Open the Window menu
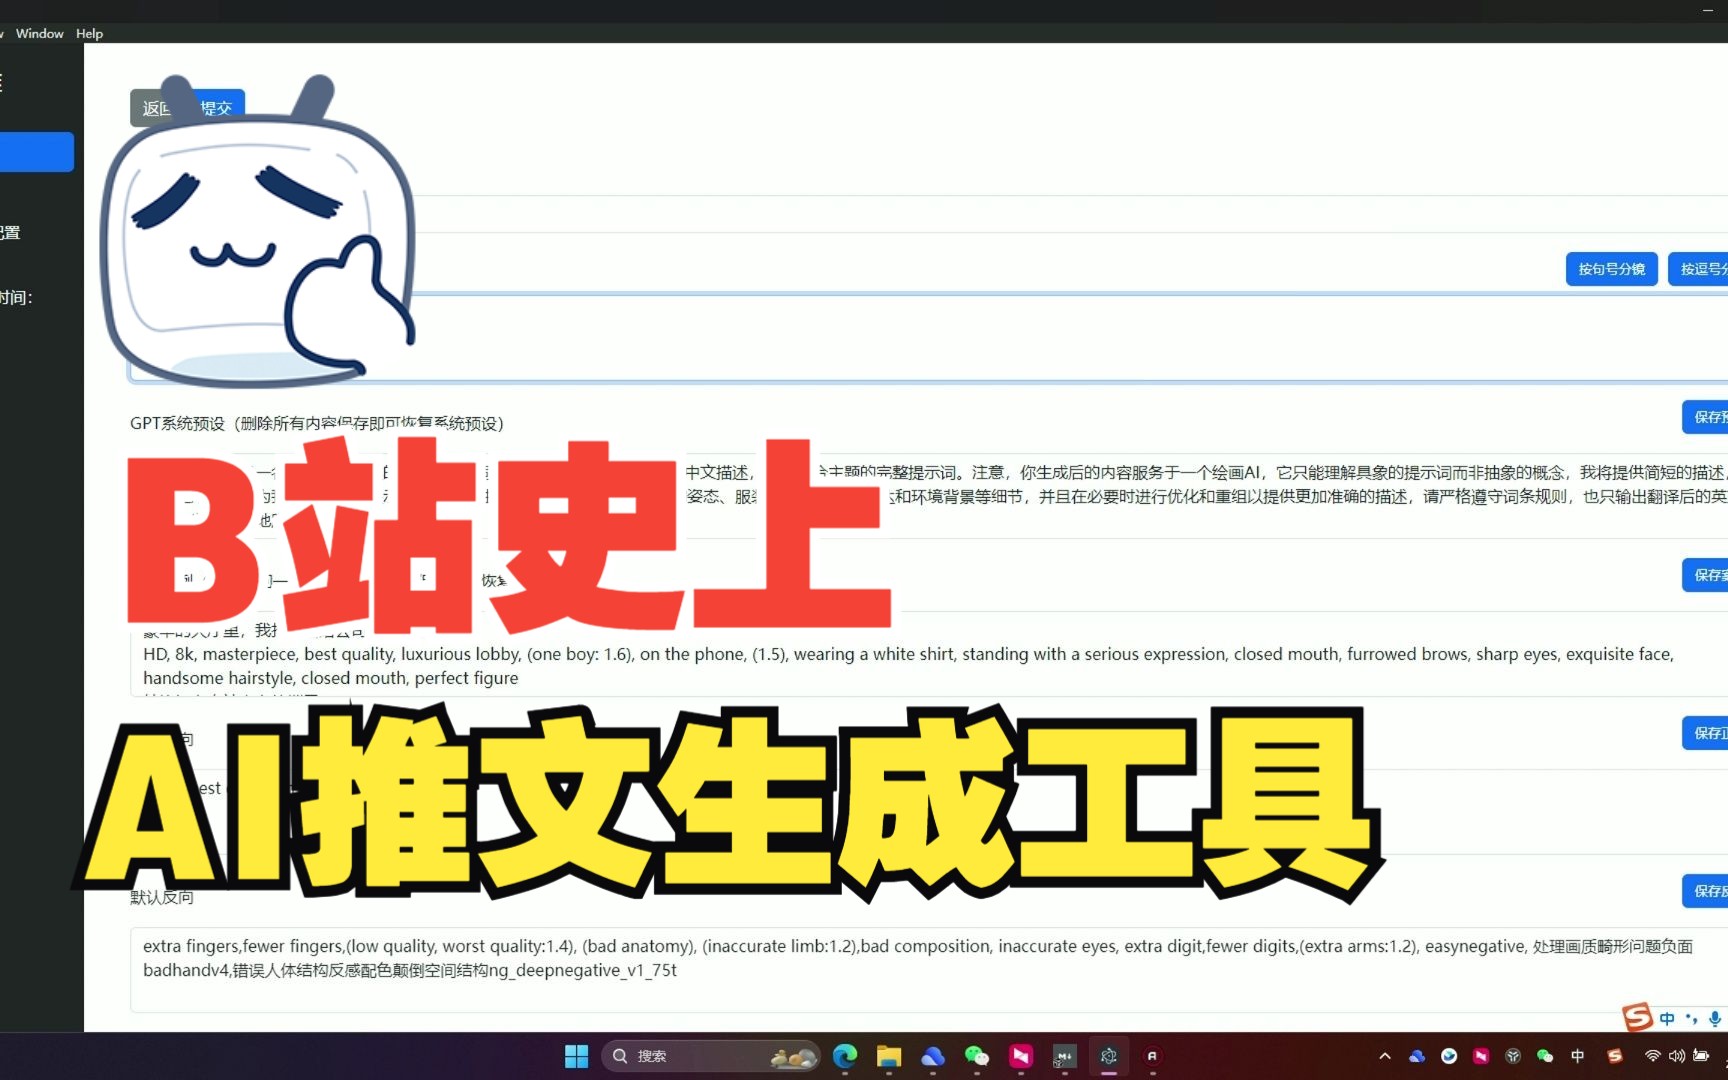1728x1080 pixels. [39, 33]
